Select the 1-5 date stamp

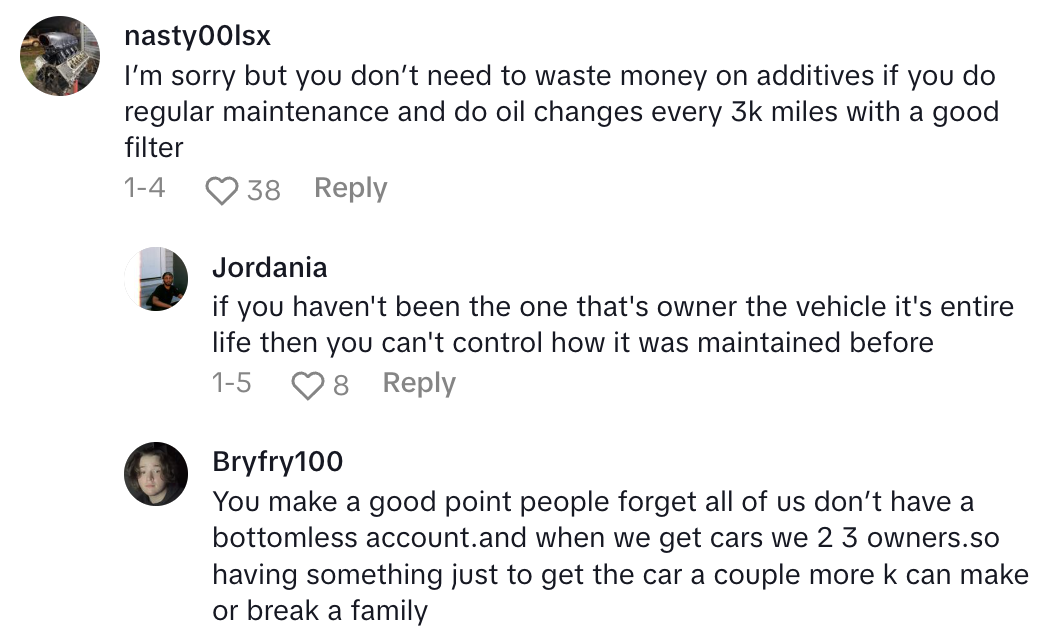(232, 383)
